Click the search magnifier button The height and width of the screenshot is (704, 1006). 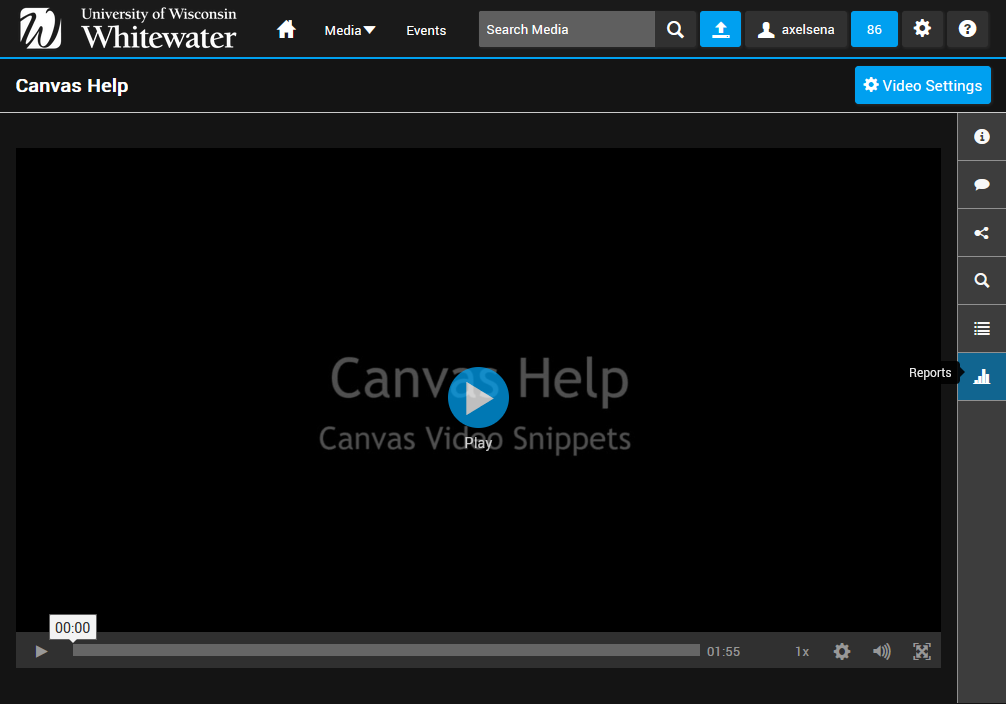(675, 29)
